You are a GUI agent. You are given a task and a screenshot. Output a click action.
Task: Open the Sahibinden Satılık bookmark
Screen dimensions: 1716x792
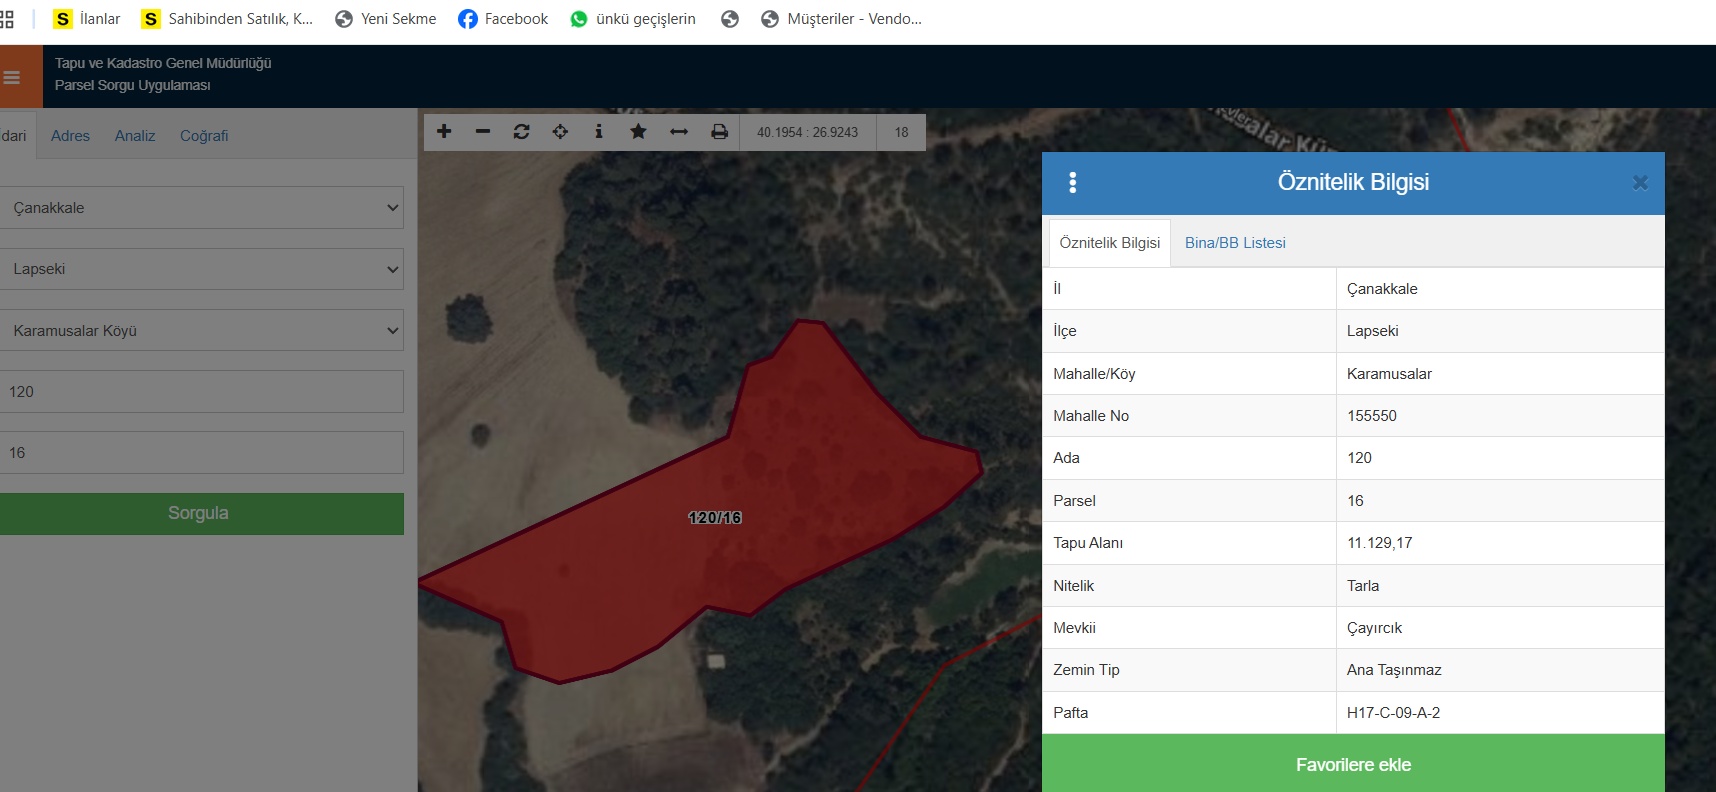point(227,19)
